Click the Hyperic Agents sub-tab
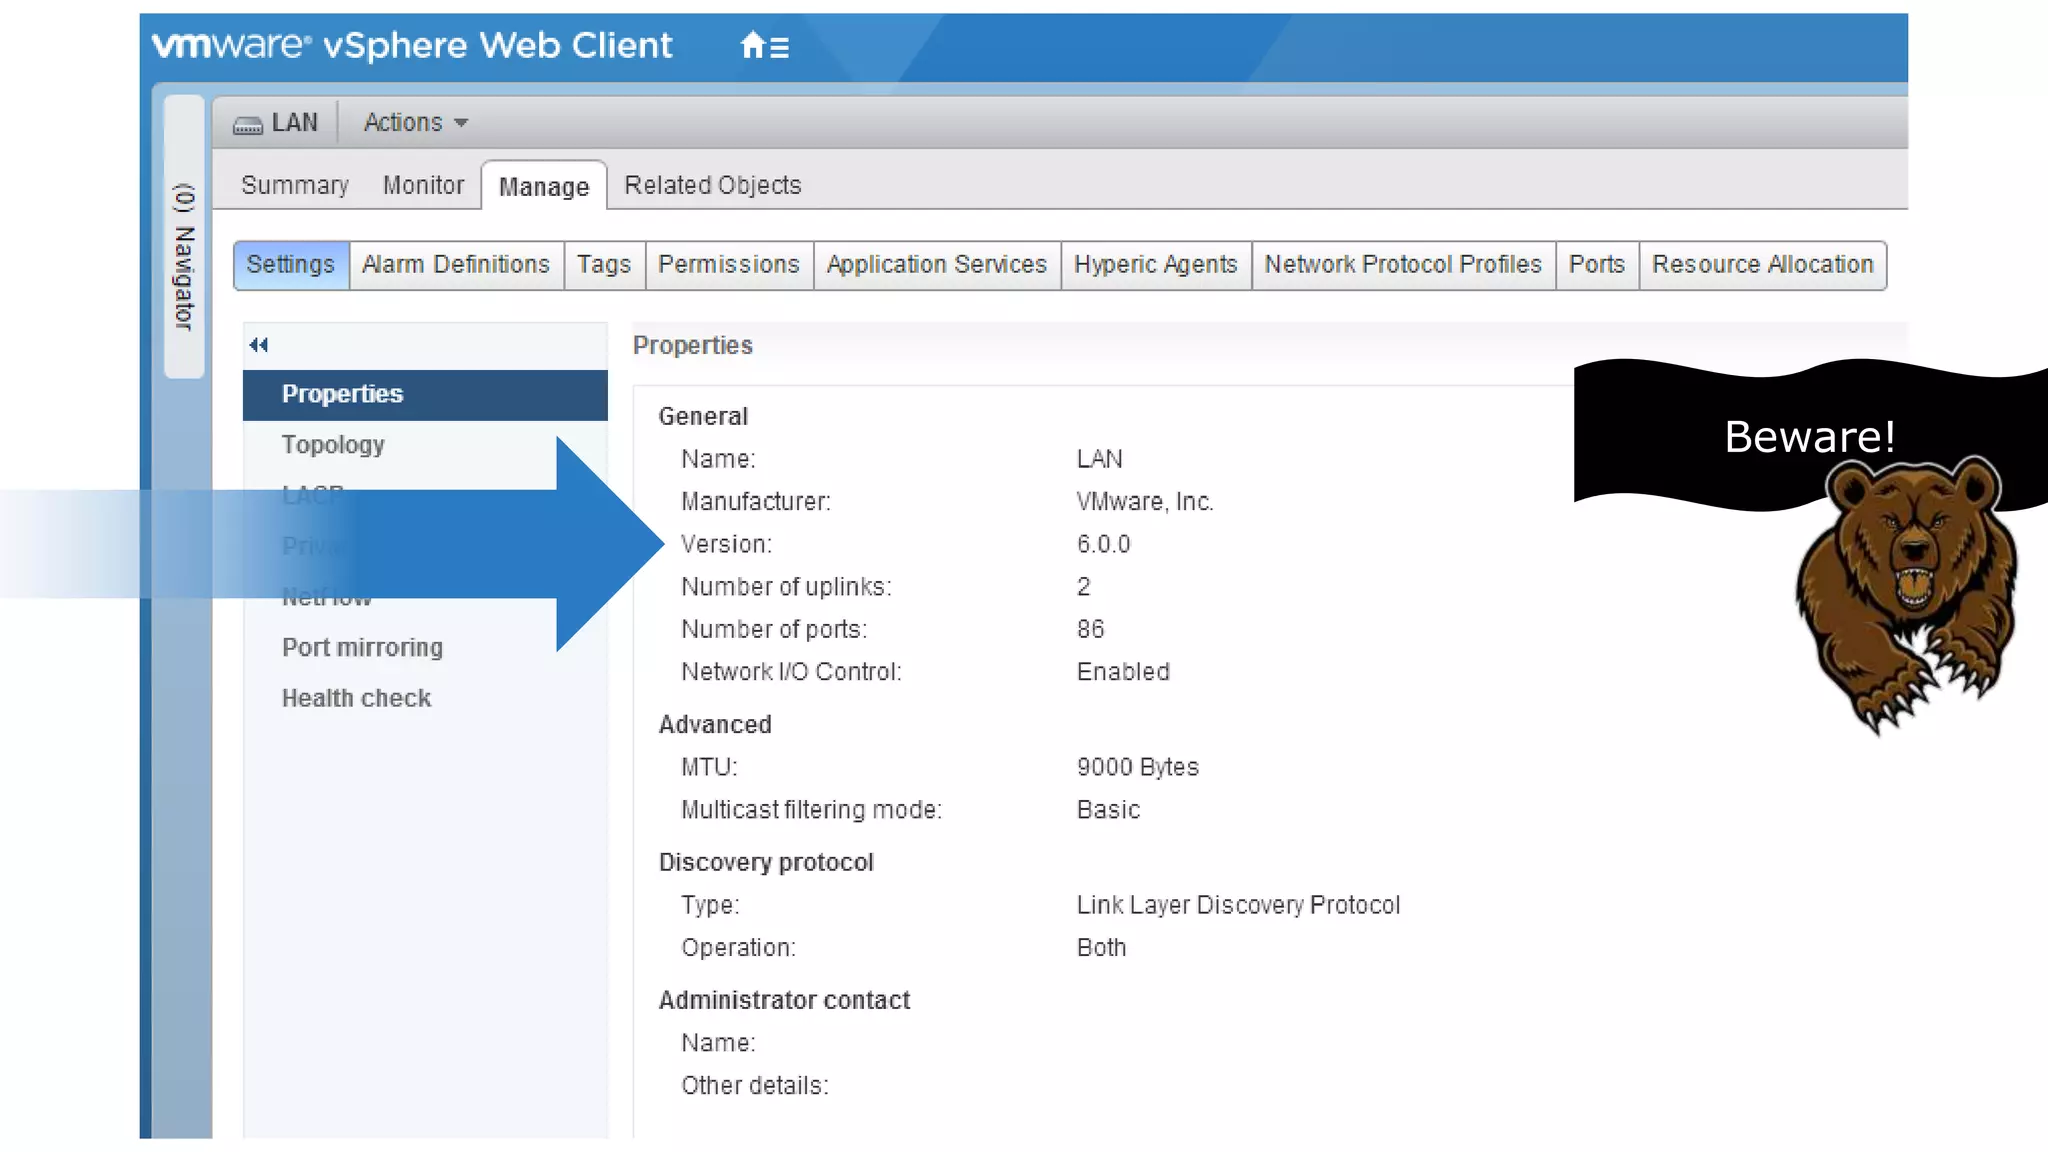2048x1152 pixels. pos(1155,265)
